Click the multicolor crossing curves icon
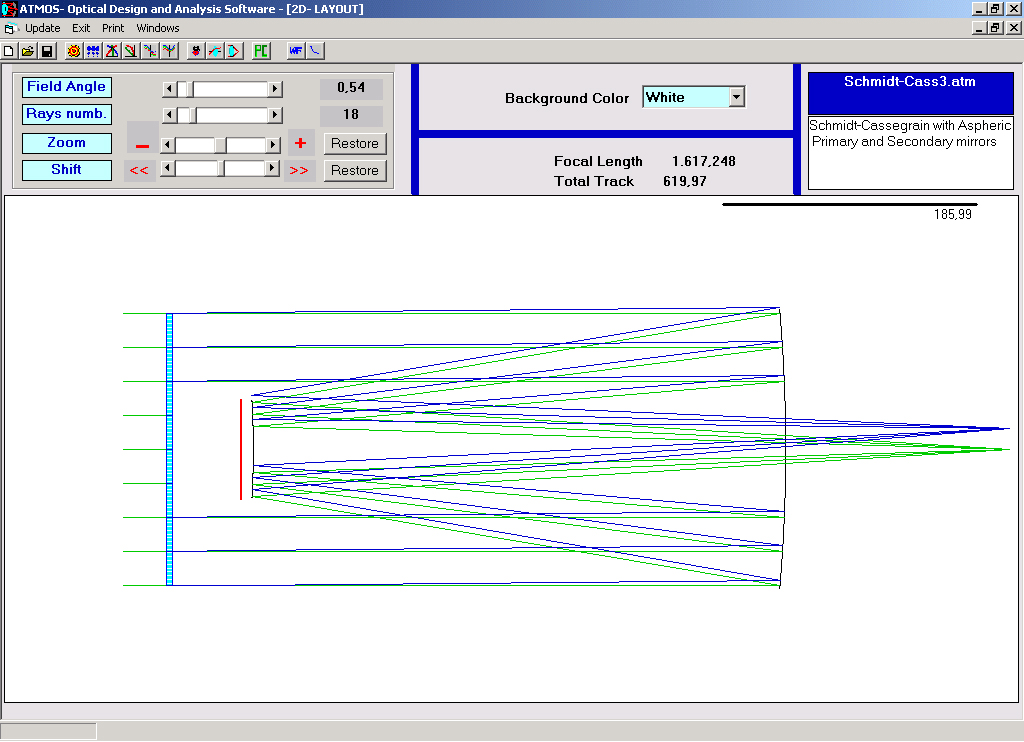1024x742 pixels. (x=150, y=51)
